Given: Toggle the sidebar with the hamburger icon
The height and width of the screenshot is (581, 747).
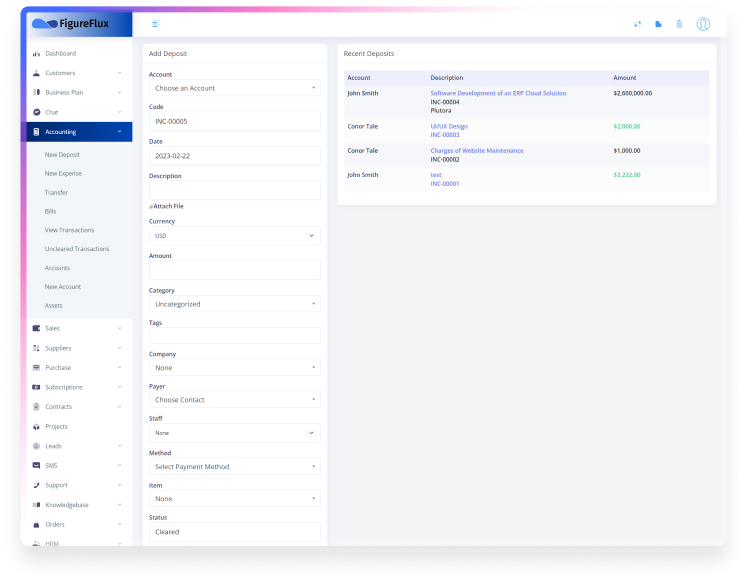Looking at the screenshot, I should [x=155, y=23].
